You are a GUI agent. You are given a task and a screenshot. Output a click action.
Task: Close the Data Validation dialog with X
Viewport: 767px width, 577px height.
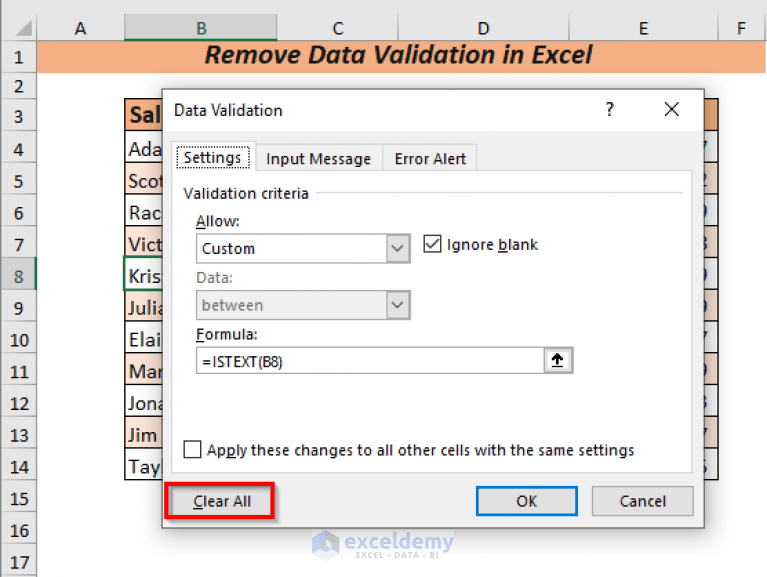click(x=672, y=109)
